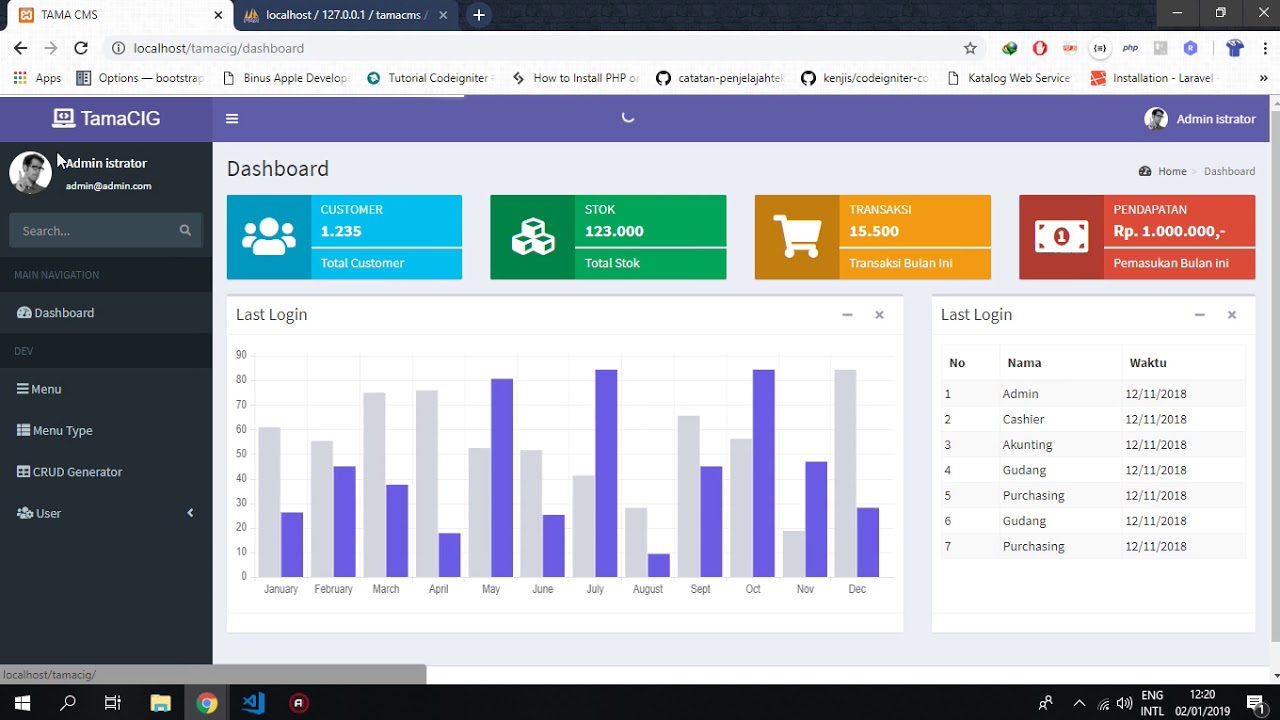Click the TamaCIG logo link
The image size is (1280, 720).
pyautogui.click(x=106, y=118)
